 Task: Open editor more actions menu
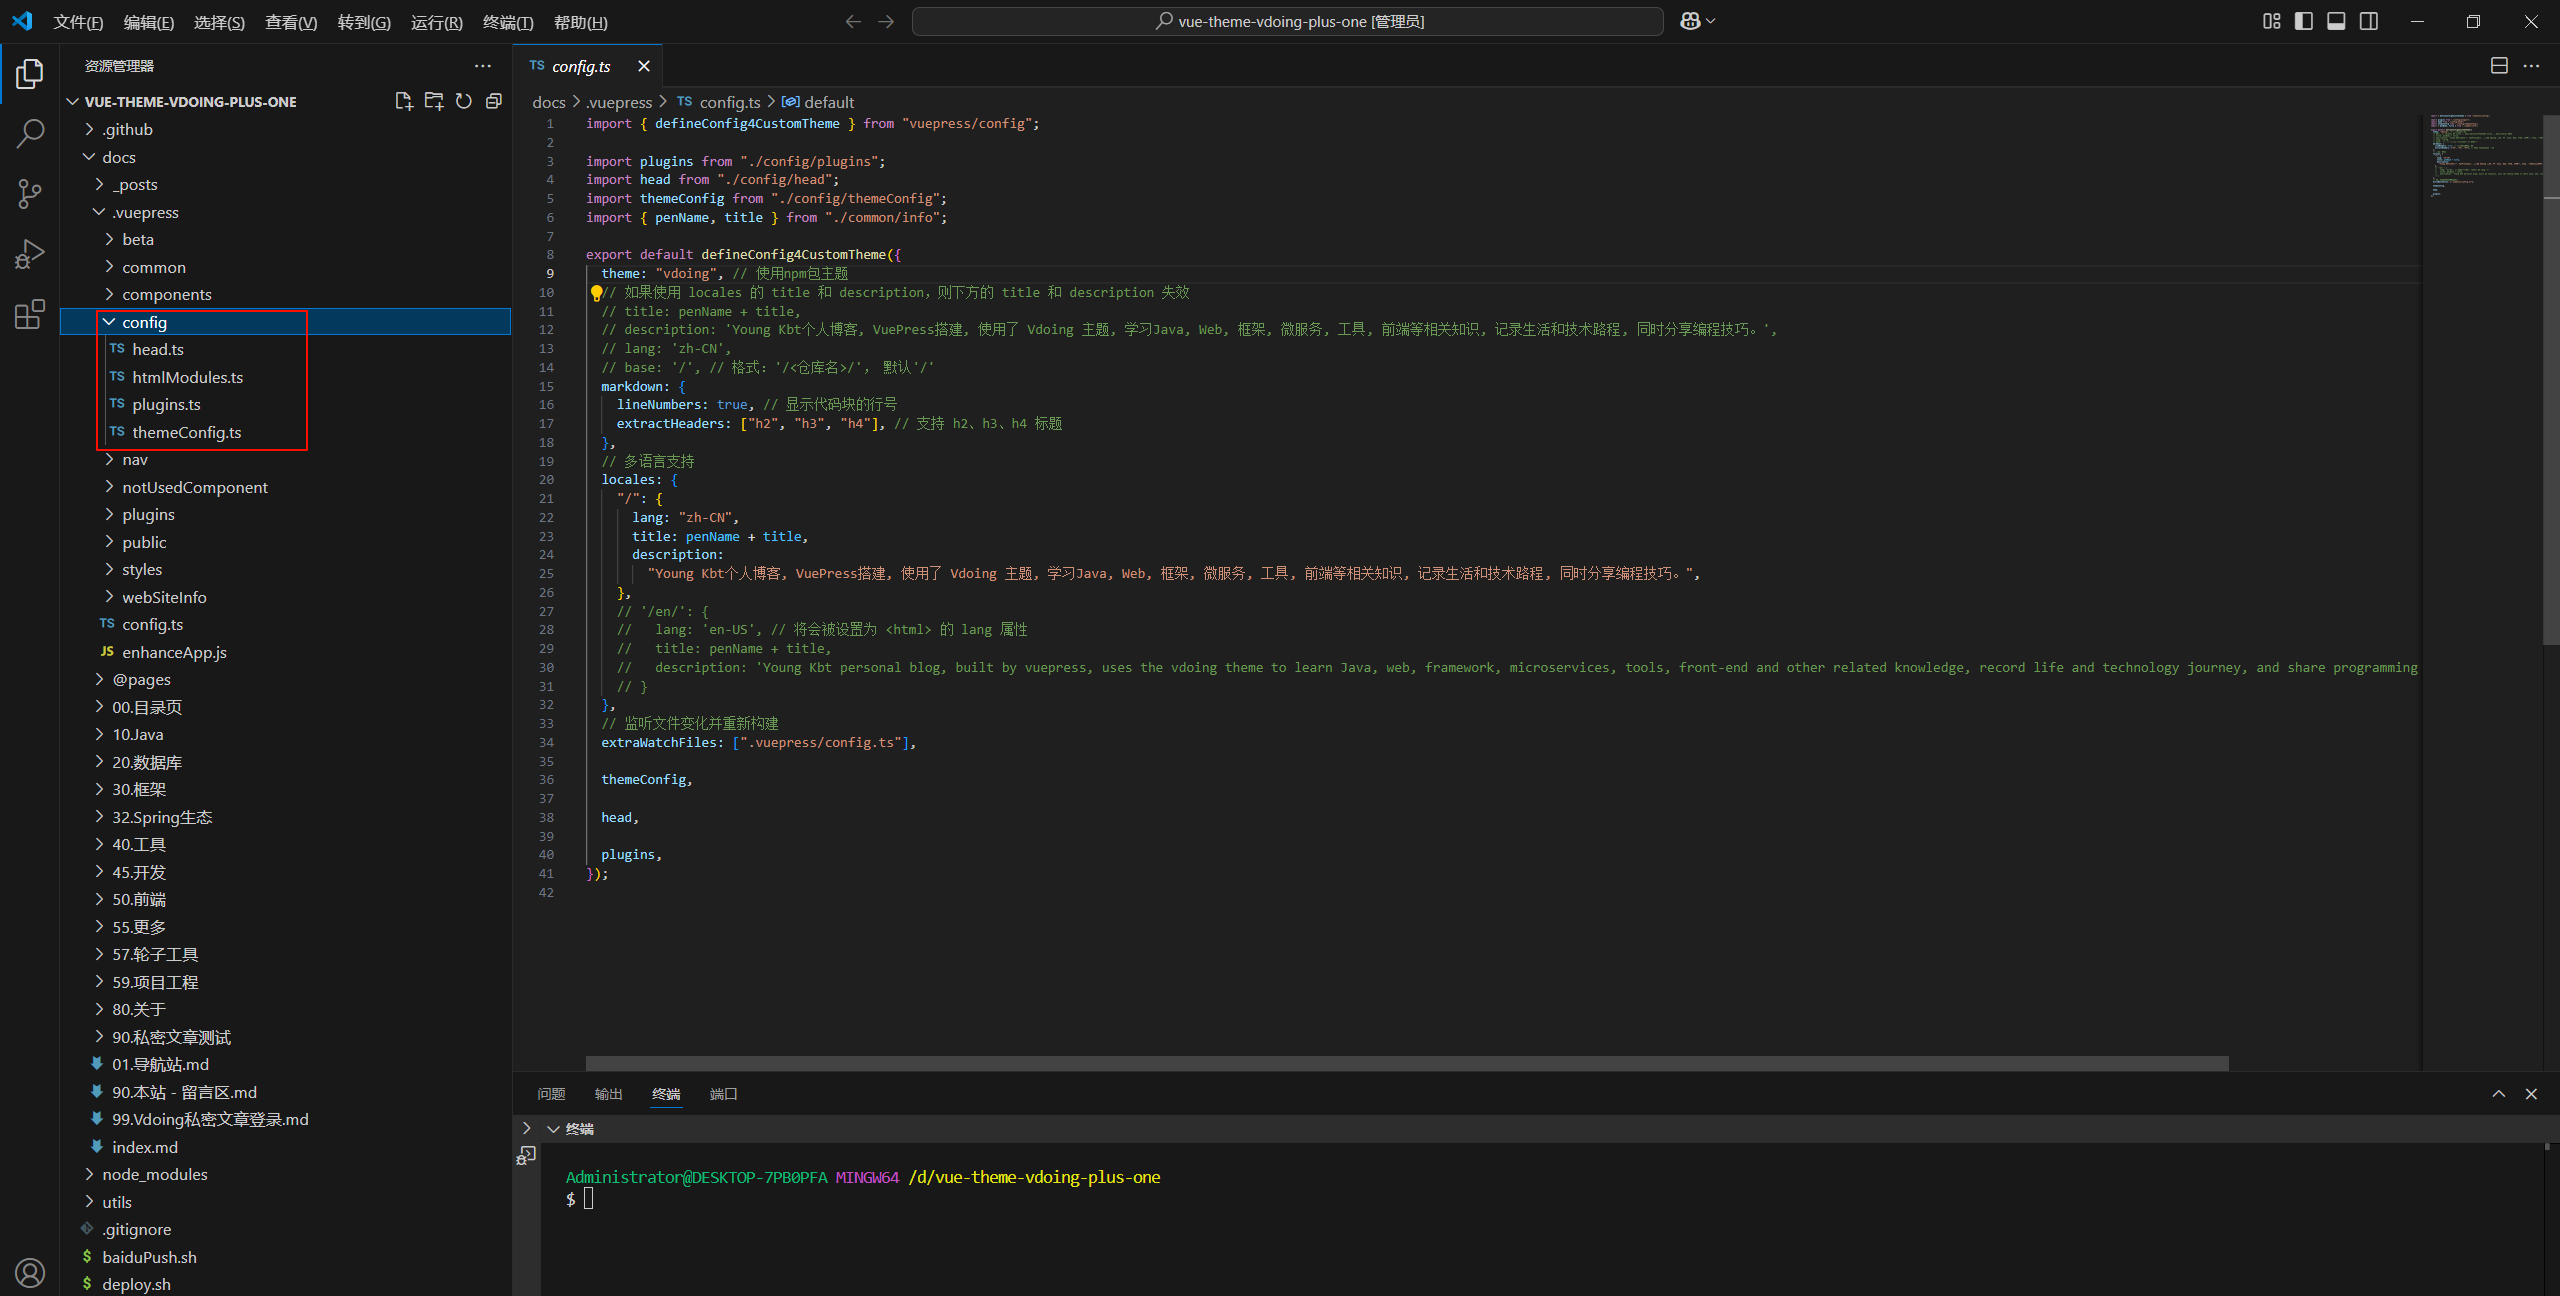click(x=2531, y=66)
